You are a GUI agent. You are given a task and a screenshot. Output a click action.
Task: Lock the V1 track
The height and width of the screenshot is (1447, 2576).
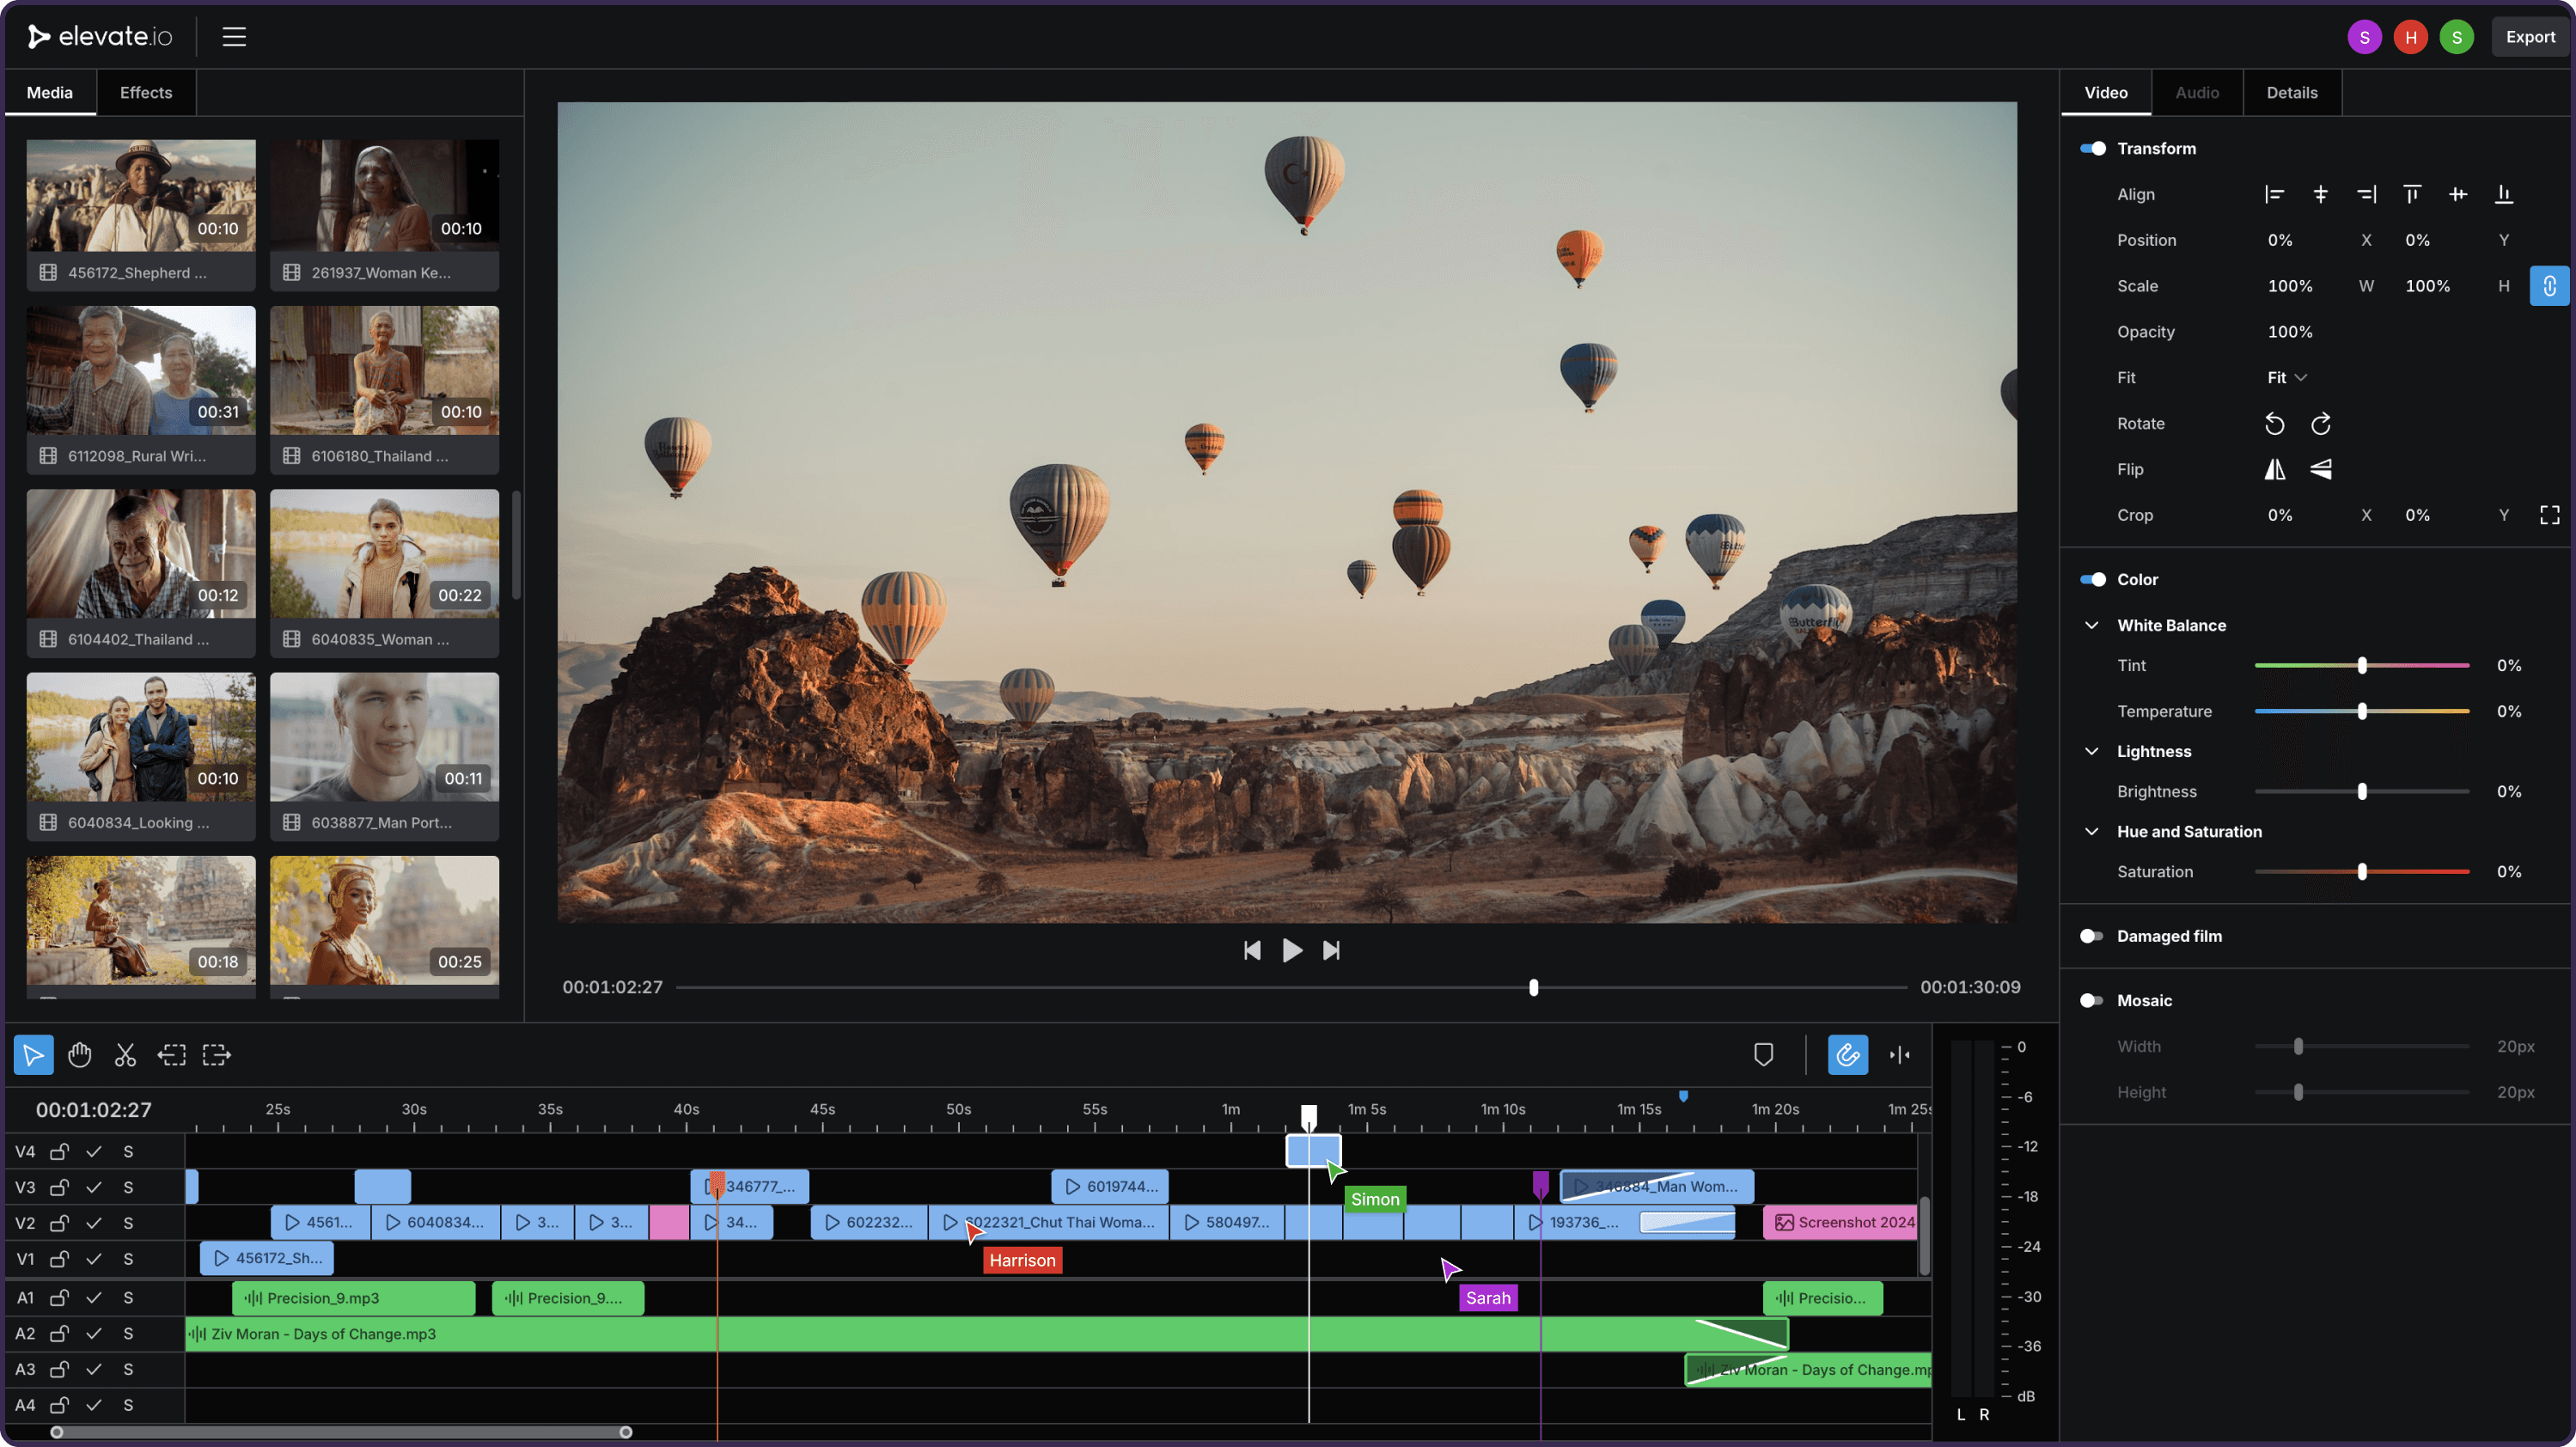60,1259
